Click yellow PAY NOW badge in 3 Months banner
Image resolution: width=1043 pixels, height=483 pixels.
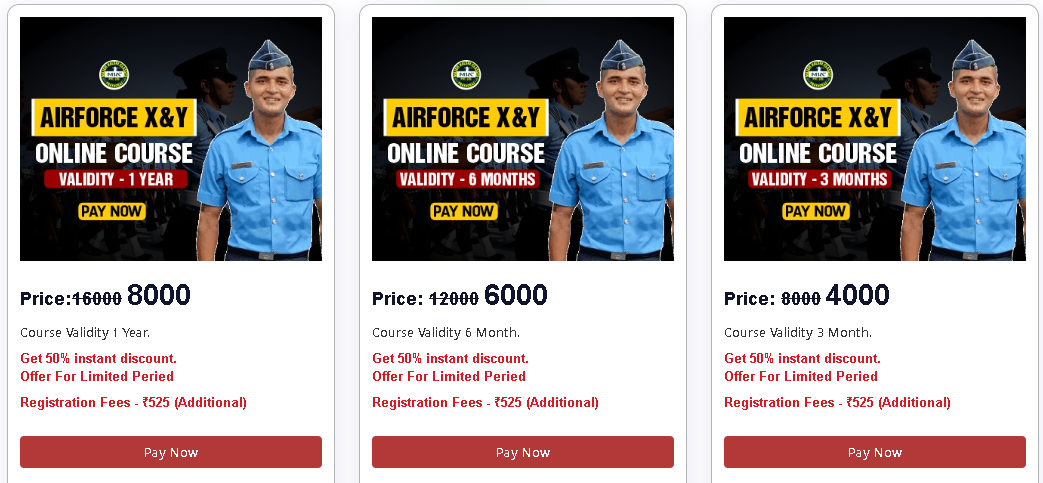coord(816,212)
